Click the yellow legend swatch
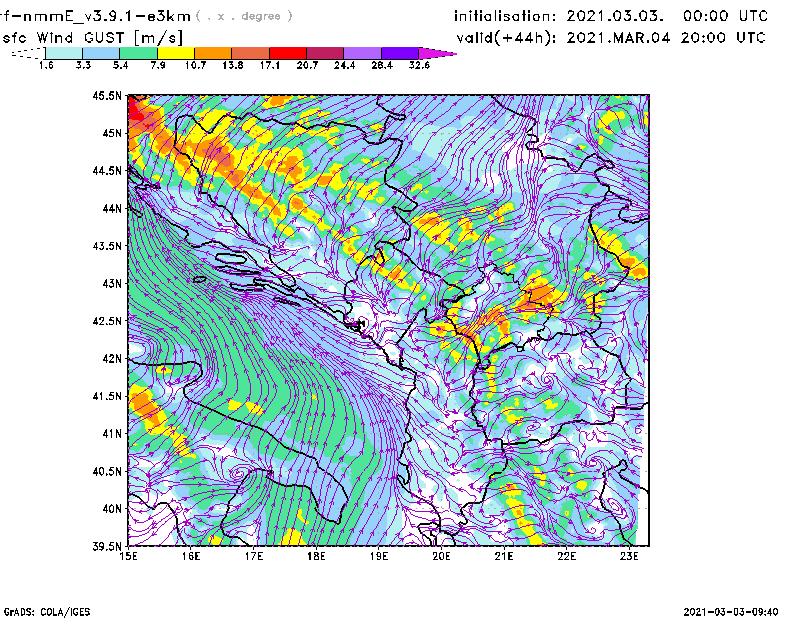This screenshot has width=800, height=618. tap(176, 53)
